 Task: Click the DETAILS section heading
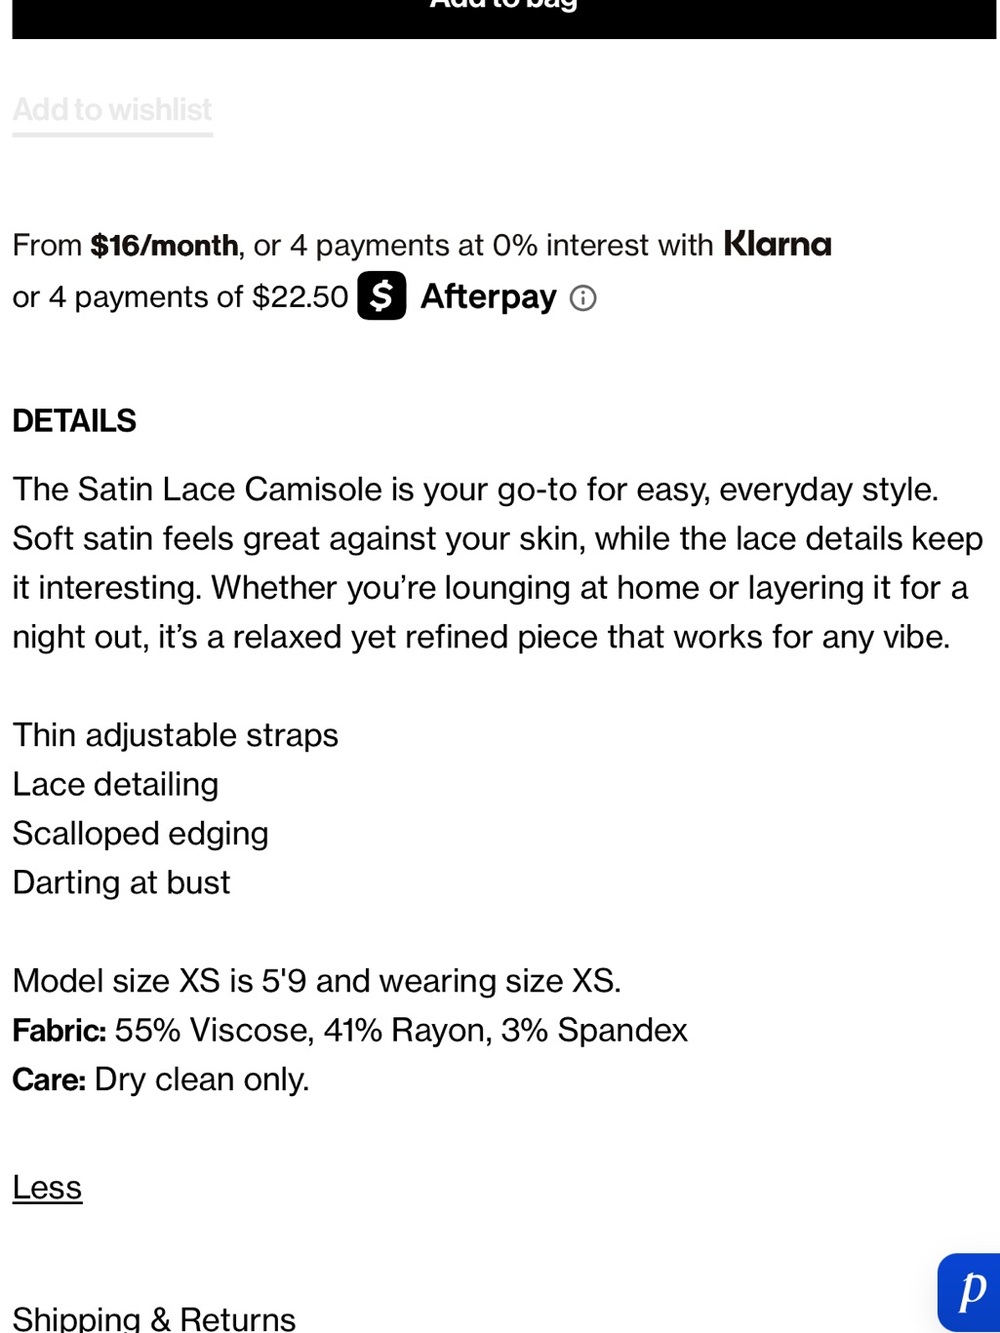point(74,421)
